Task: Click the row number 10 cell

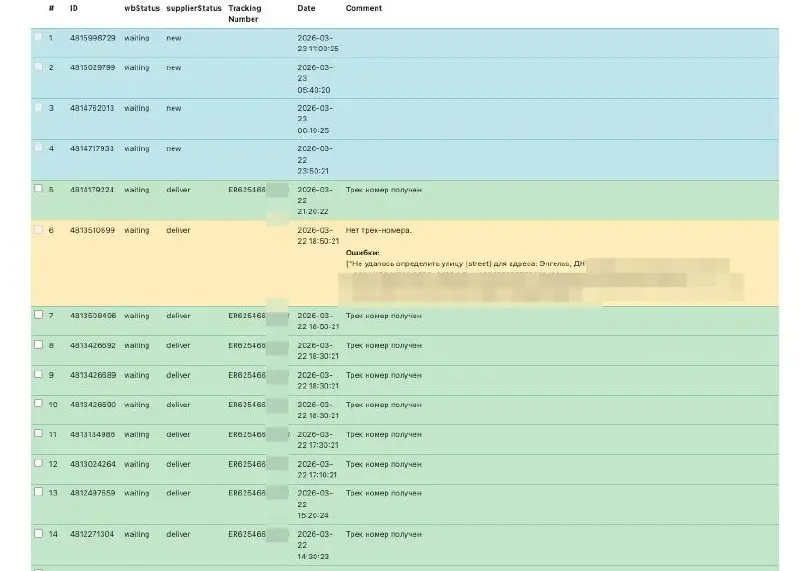Action: [x=53, y=405]
